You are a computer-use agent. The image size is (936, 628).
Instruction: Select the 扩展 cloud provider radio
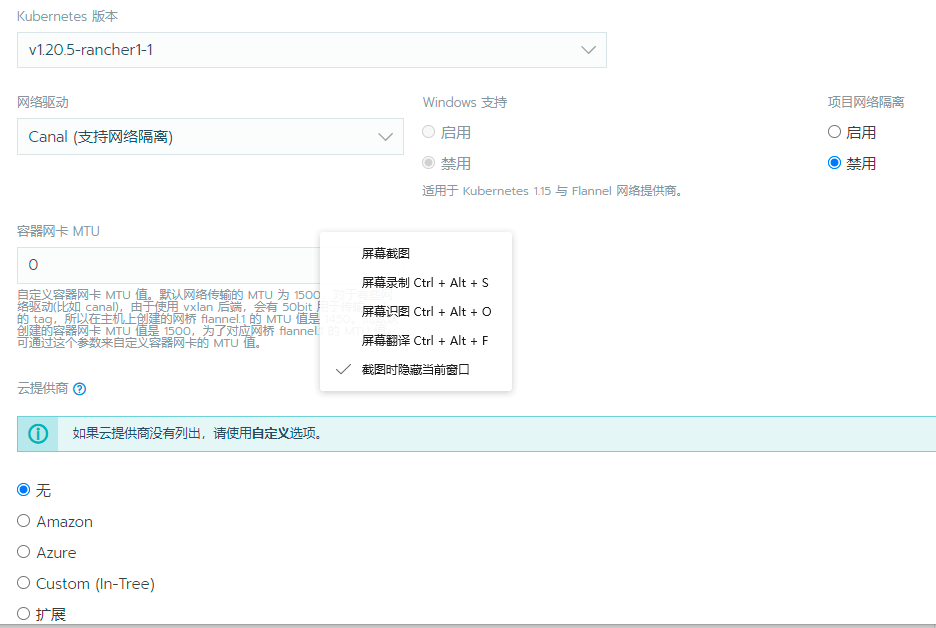click(23, 613)
